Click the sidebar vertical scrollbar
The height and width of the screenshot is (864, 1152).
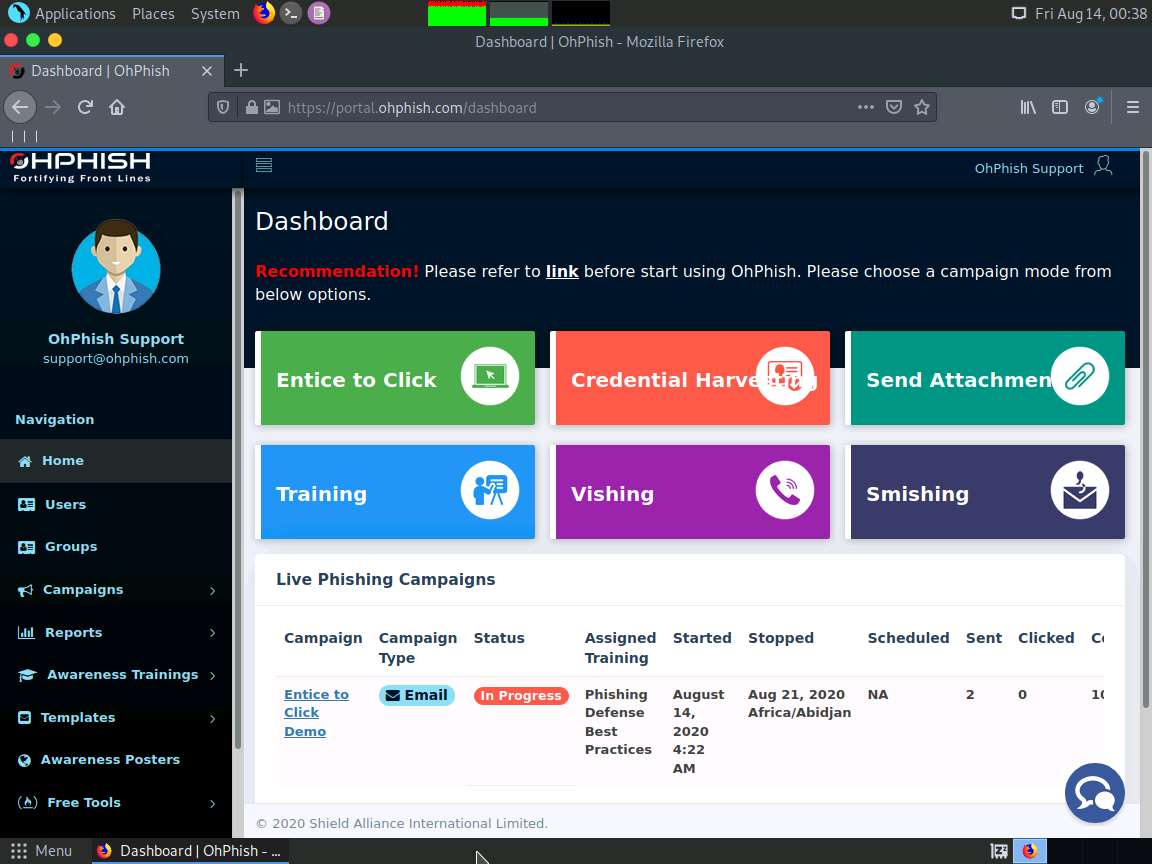(237, 469)
